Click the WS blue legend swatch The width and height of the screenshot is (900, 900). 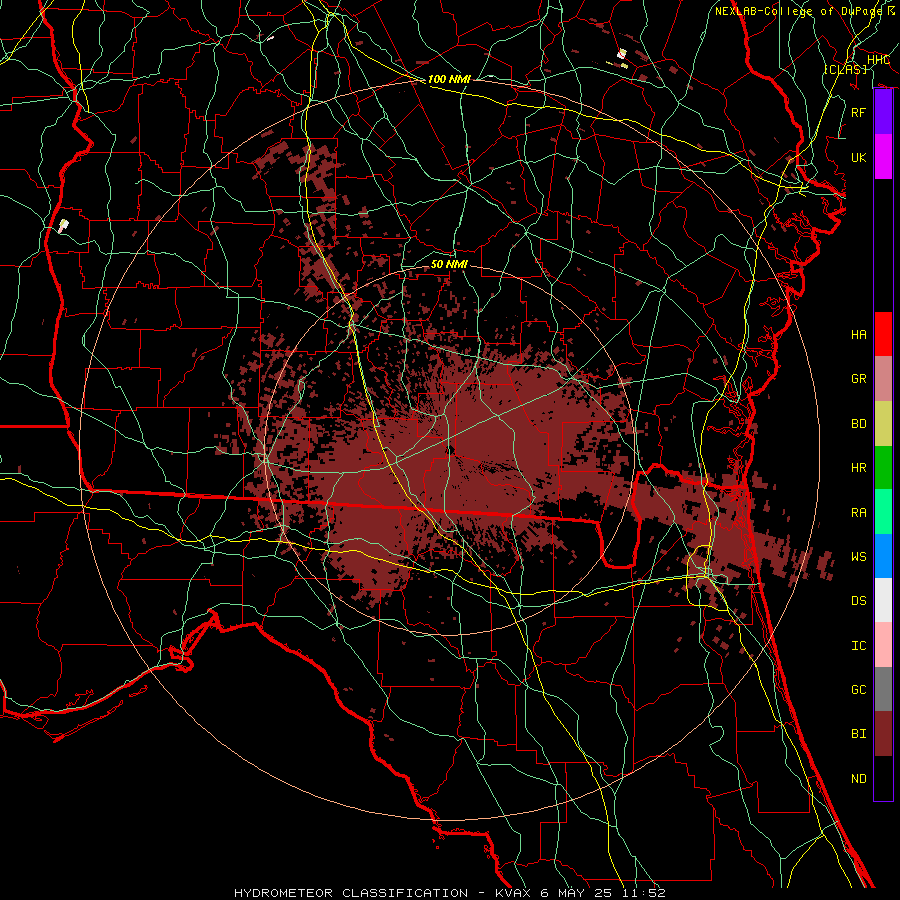(883, 556)
